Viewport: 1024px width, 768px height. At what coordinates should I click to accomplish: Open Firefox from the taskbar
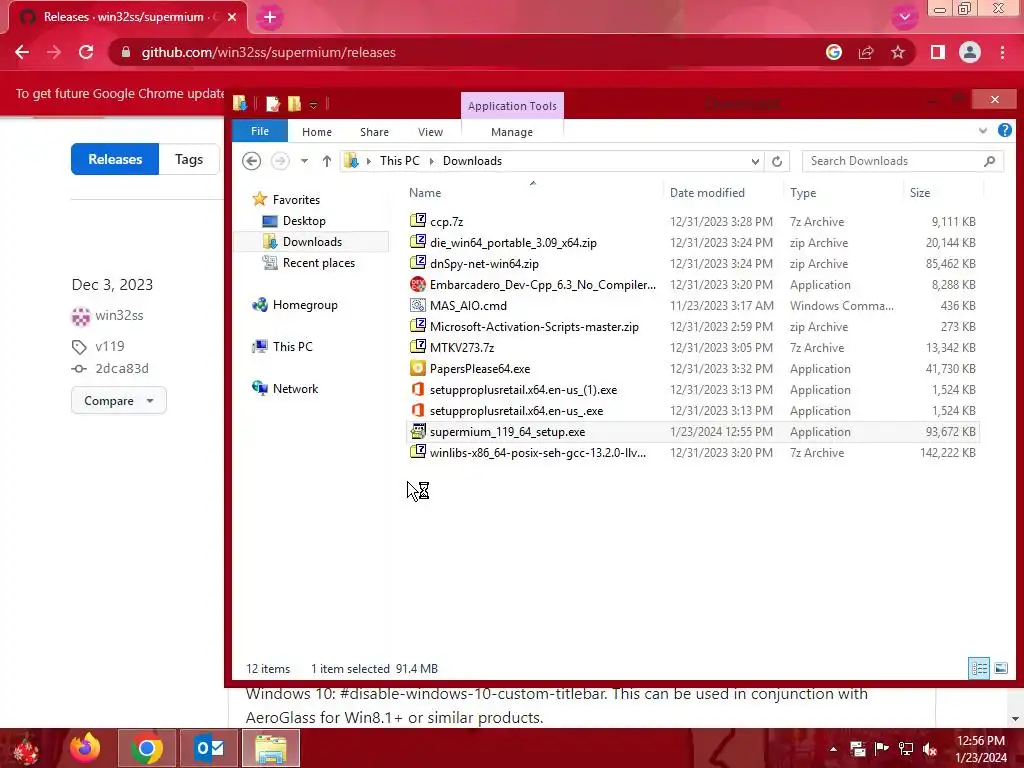tap(86, 748)
